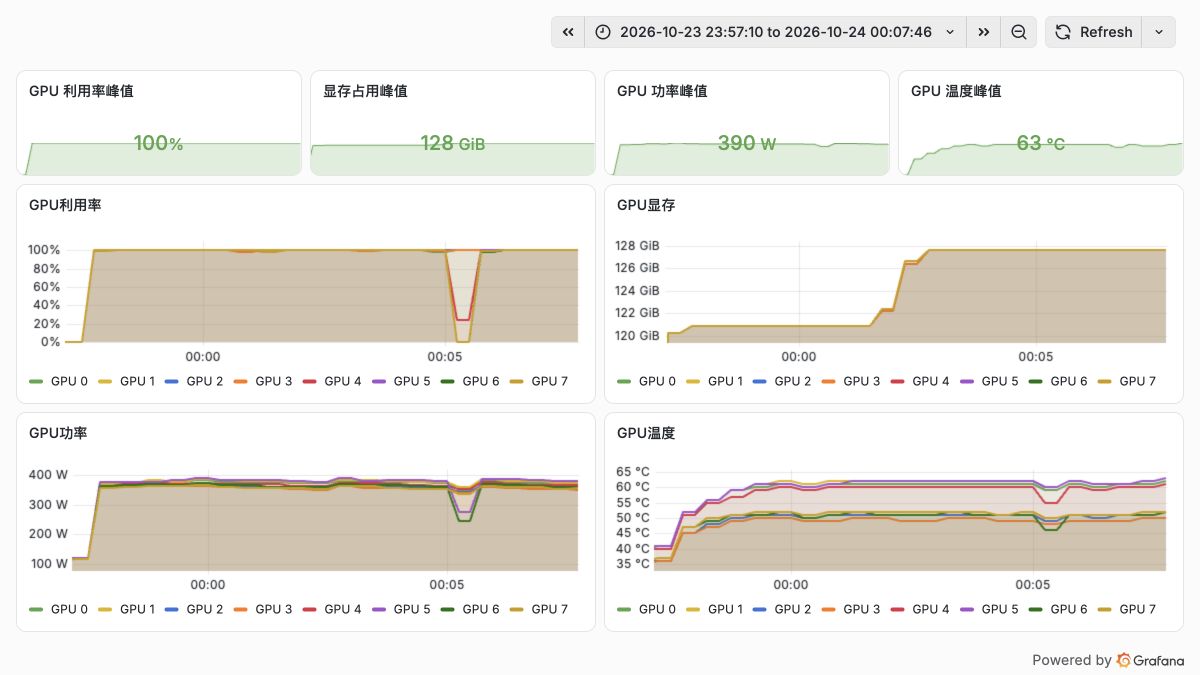Click GPU 1 yellow color swatch in GPU功率 legend
1200x675 pixels.
click(105, 609)
